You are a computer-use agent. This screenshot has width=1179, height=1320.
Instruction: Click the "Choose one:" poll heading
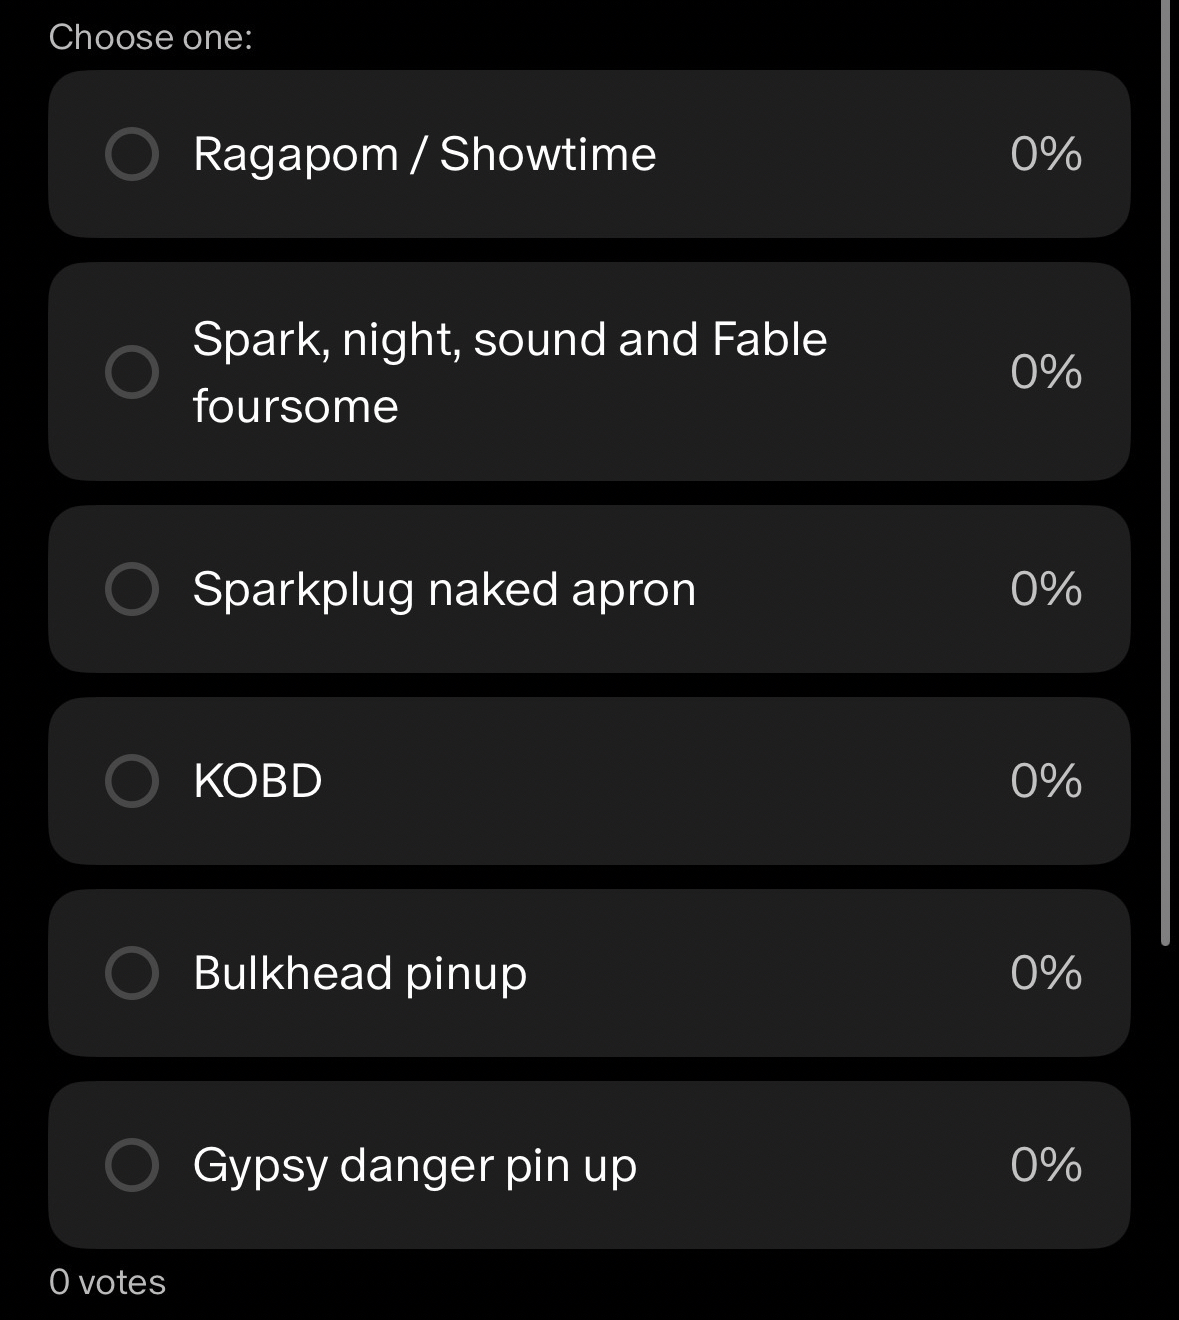click(150, 37)
